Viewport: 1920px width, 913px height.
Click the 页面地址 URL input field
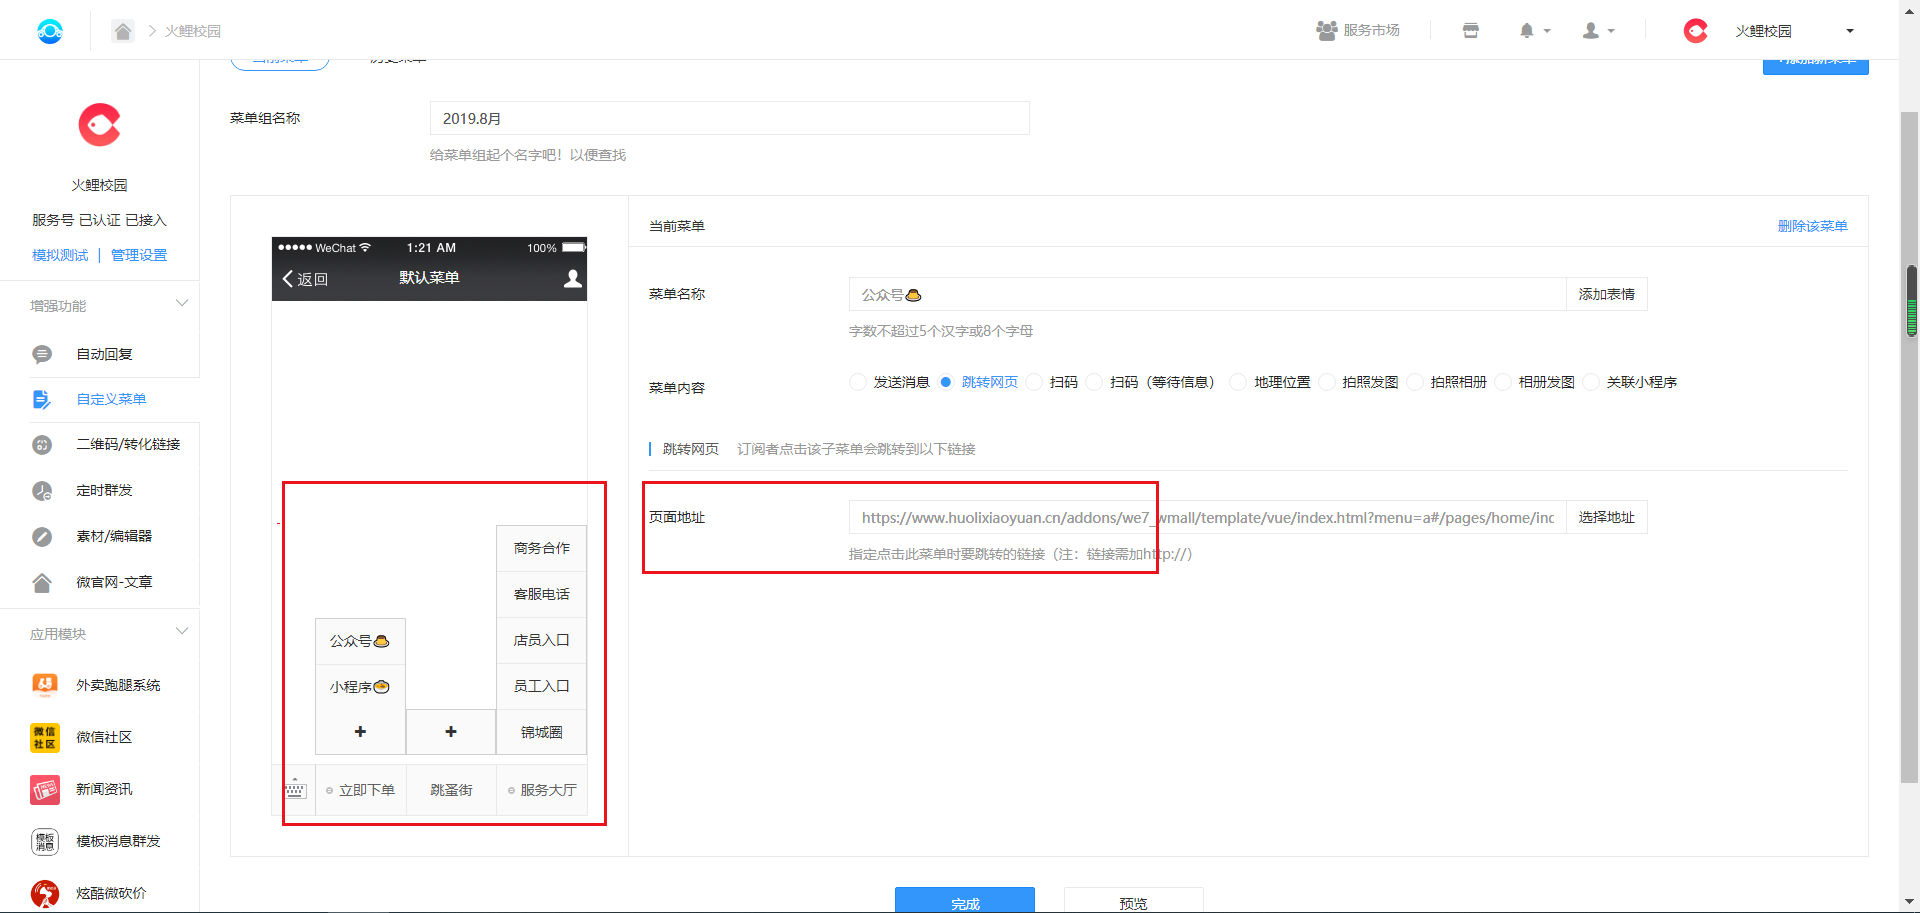(1207, 517)
